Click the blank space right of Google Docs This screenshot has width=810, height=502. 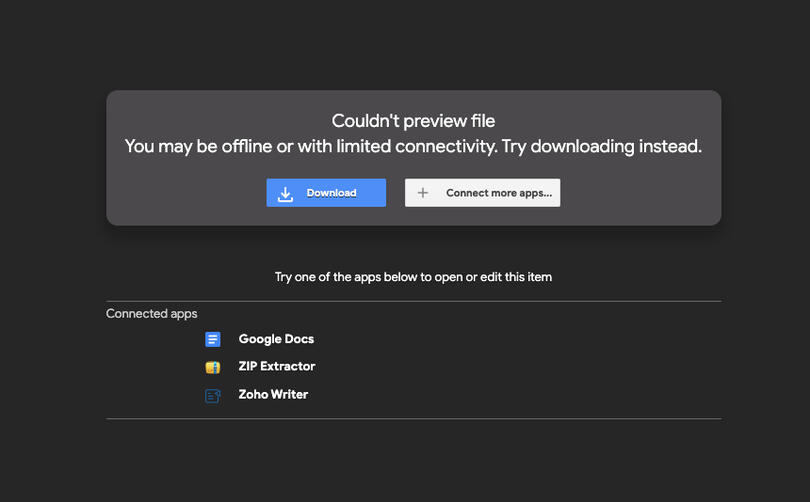[x=500, y=339]
